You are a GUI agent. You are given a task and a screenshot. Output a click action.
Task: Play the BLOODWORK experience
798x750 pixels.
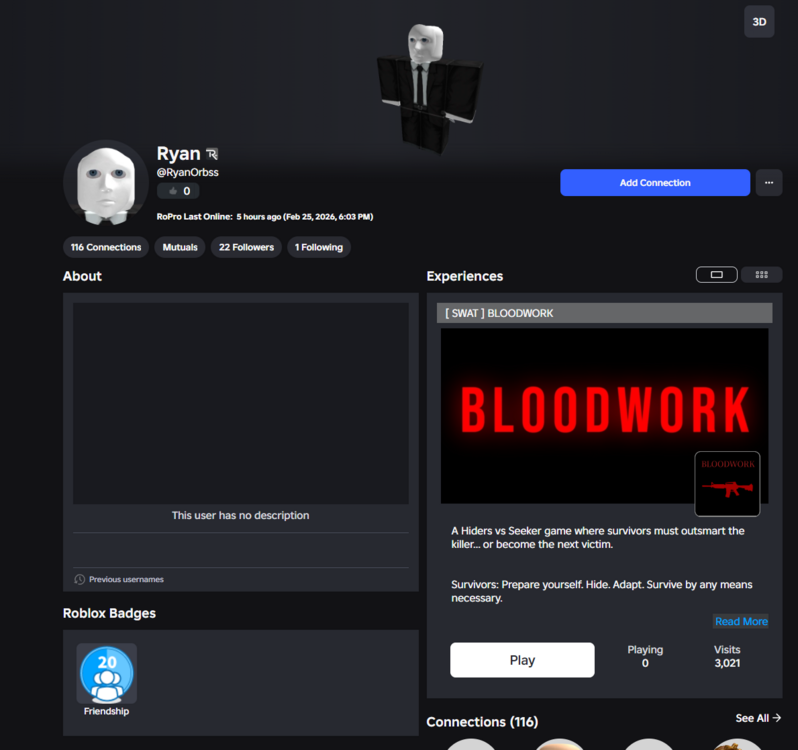click(522, 660)
